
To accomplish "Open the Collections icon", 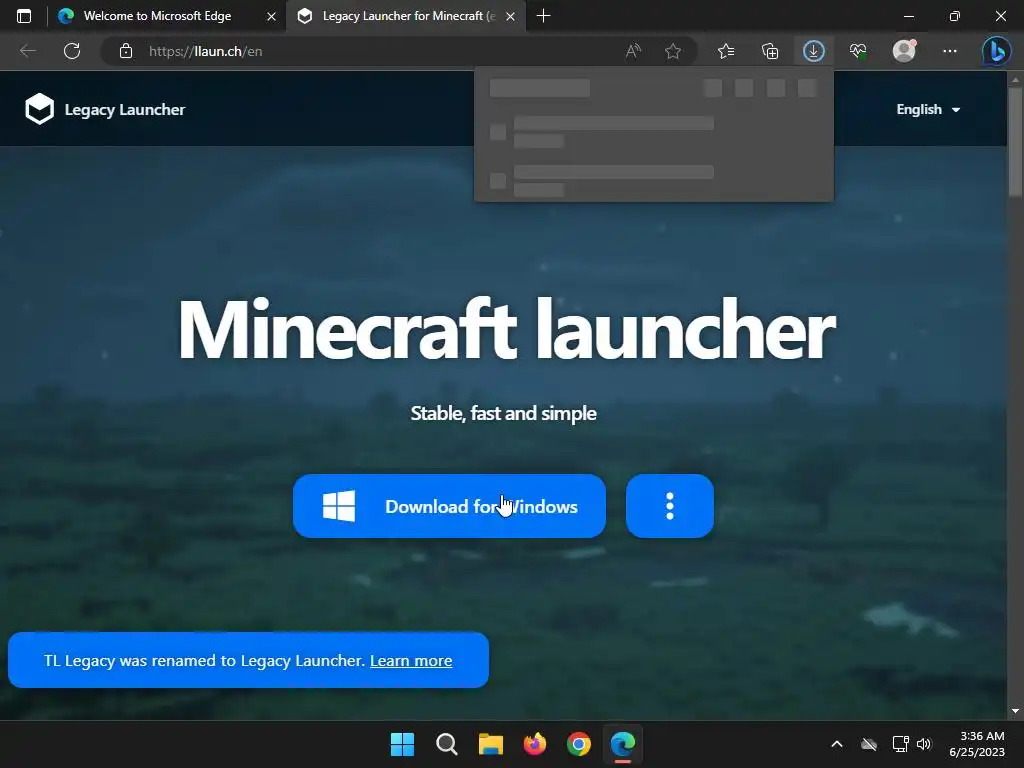I will pos(770,51).
